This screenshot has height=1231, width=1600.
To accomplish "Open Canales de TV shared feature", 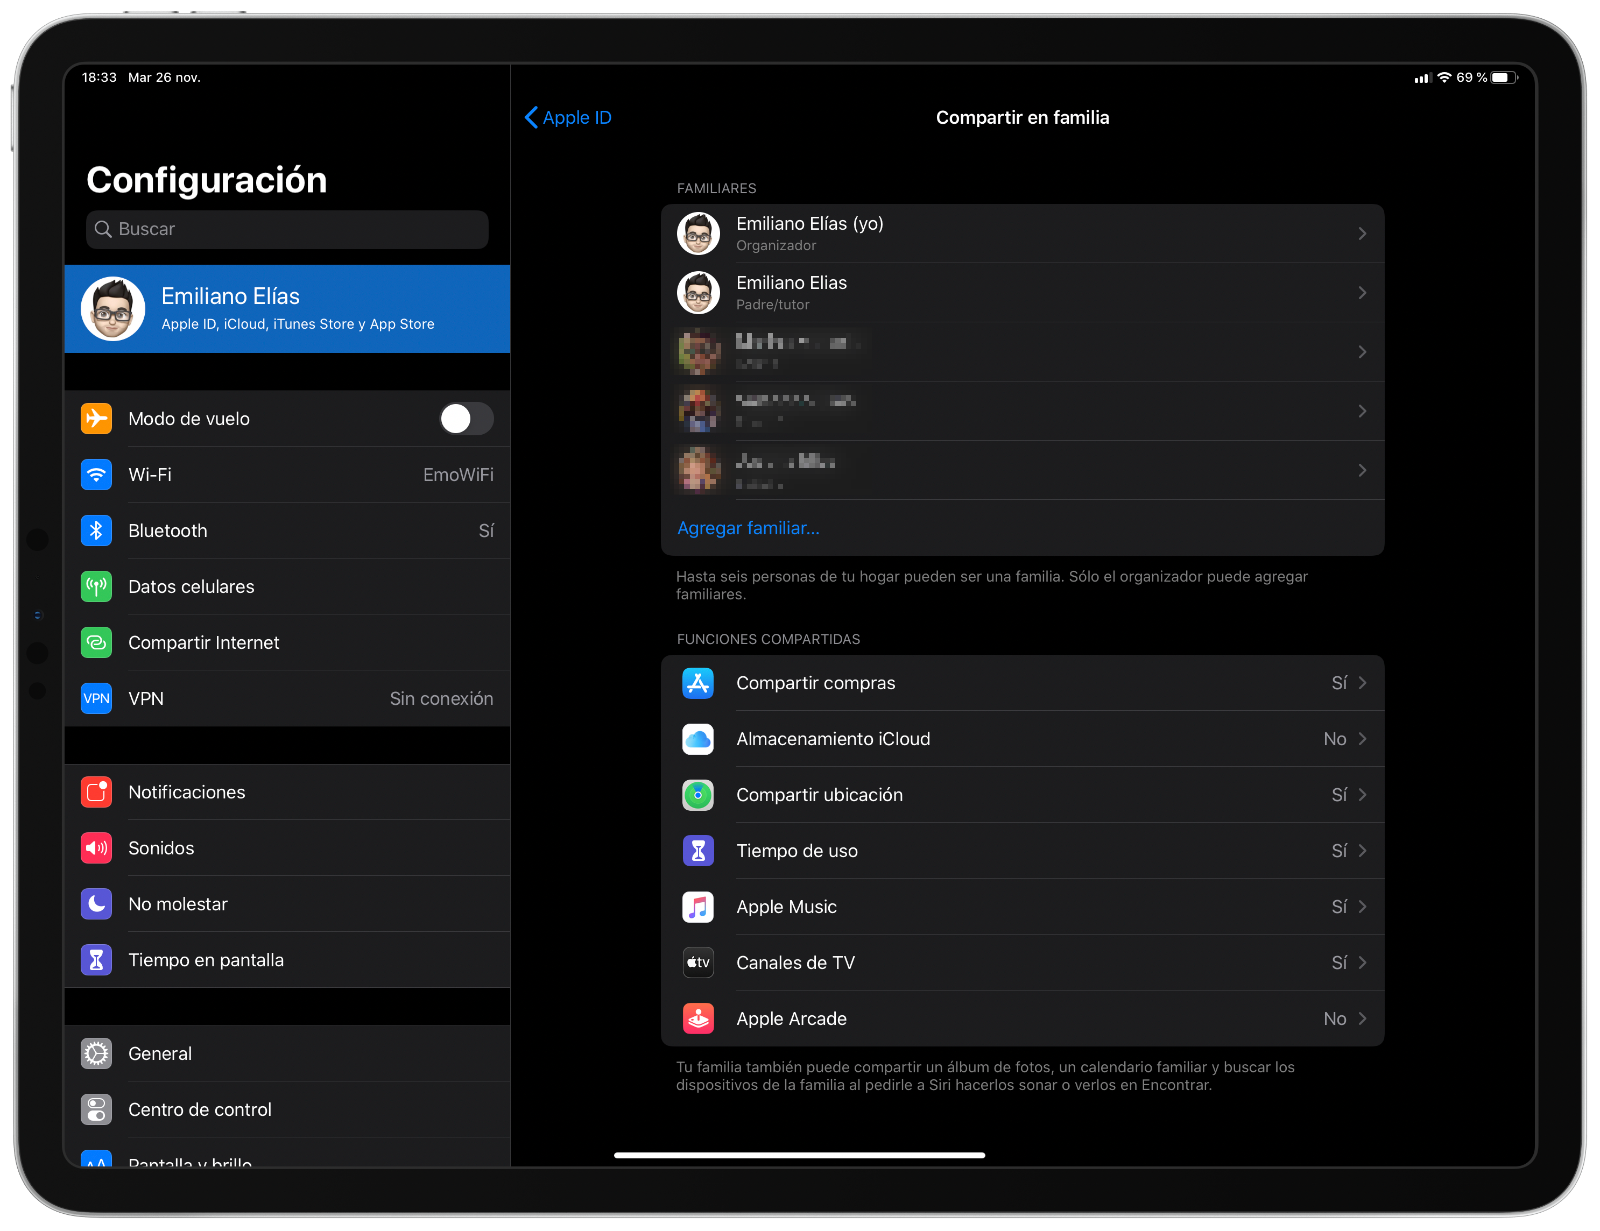I will click(x=1022, y=963).
